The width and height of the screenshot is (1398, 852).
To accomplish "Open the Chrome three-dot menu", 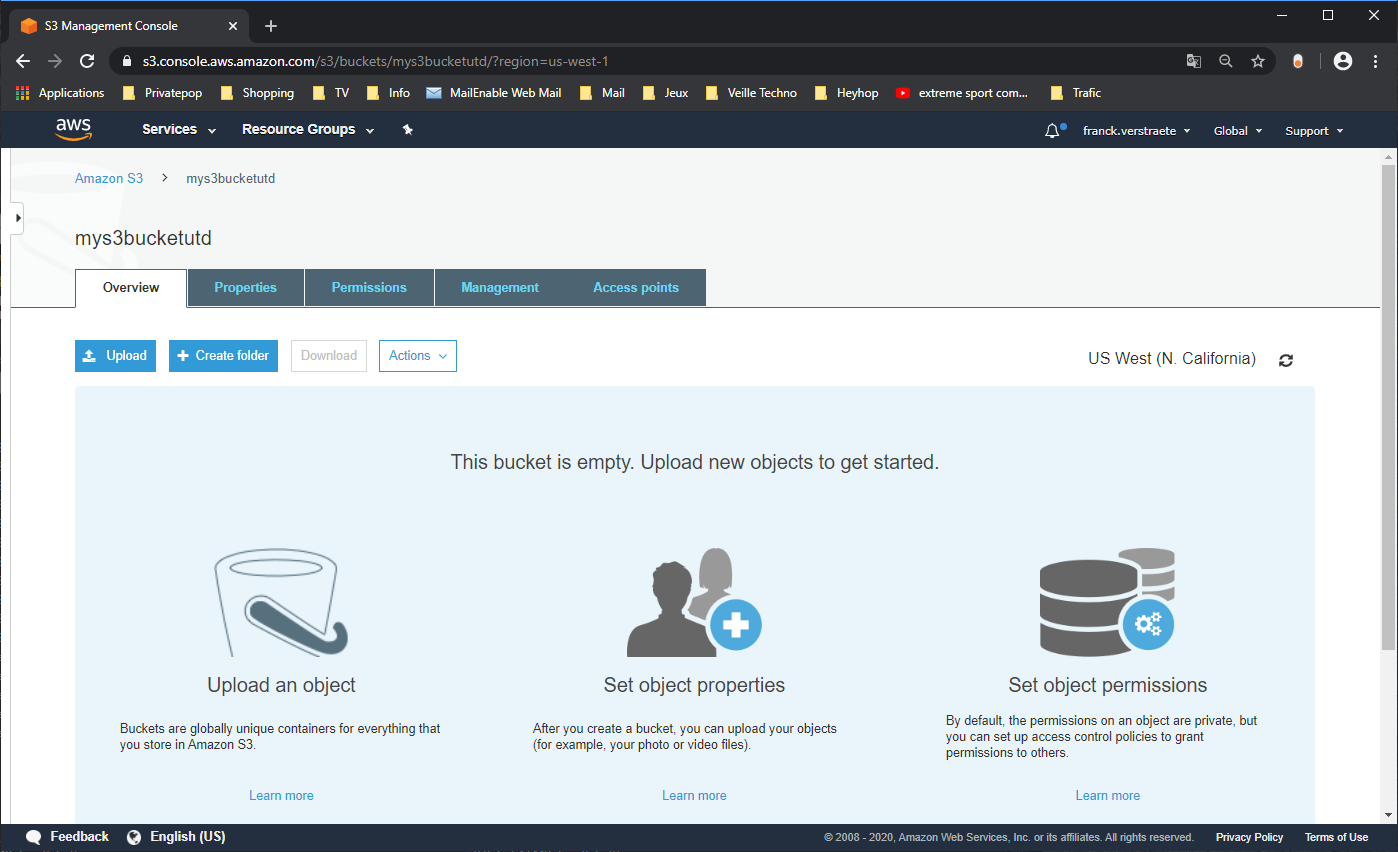I will (1376, 61).
